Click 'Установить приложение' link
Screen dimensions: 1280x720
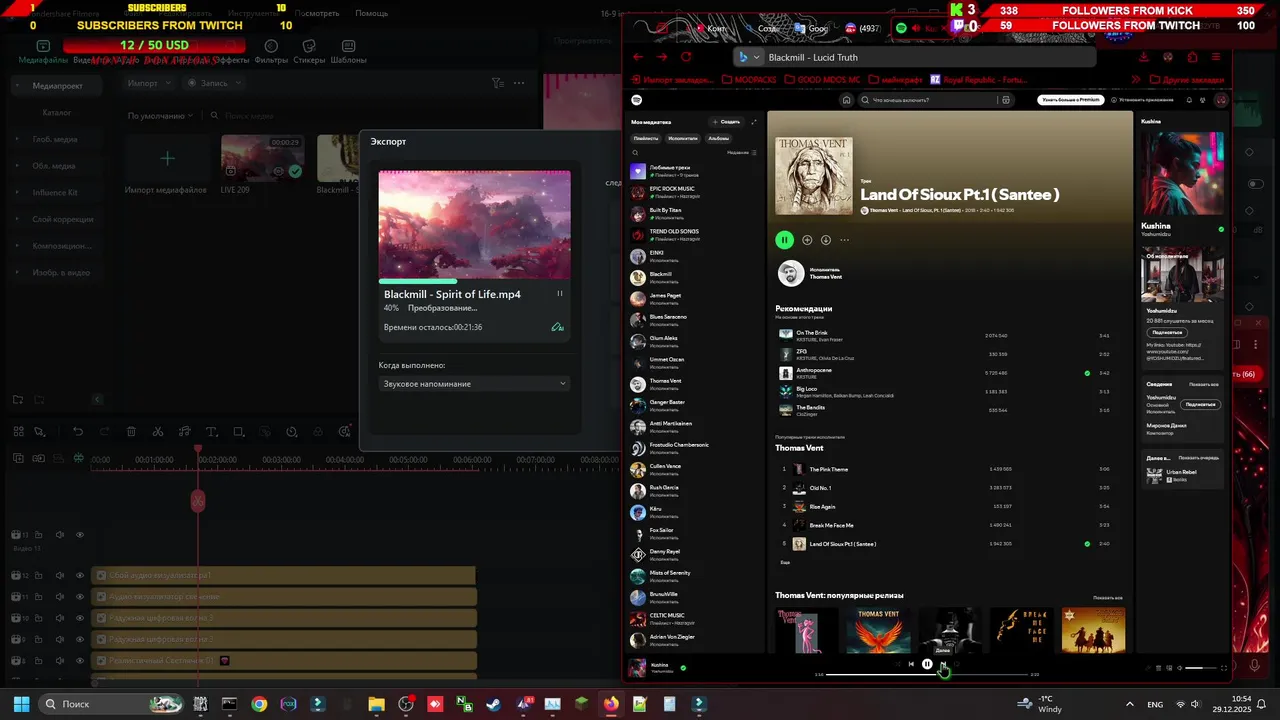click(x=1142, y=100)
